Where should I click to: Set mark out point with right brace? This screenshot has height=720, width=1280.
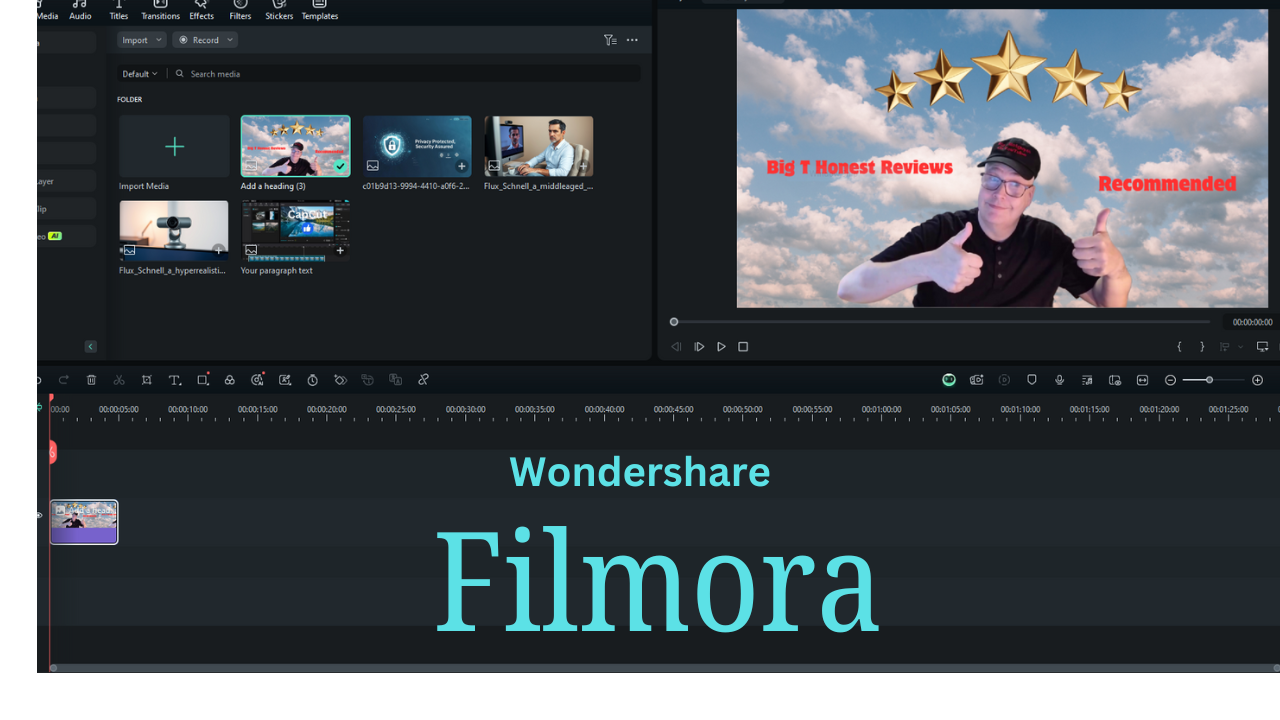tap(1202, 347)
